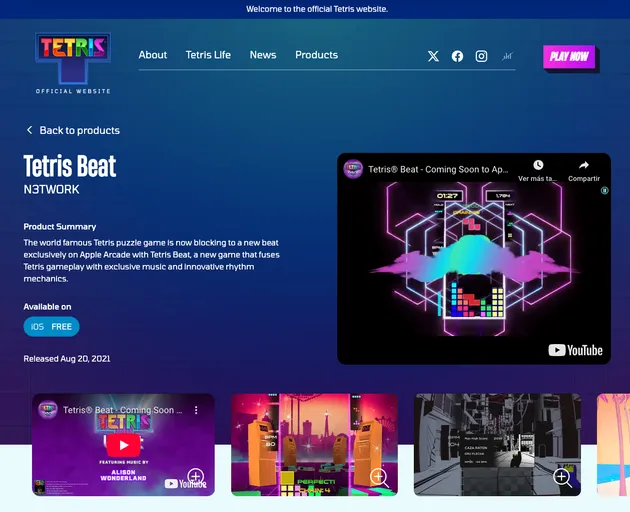Open the main video title link
Viewport: 630px width, 512px height.
438,169
